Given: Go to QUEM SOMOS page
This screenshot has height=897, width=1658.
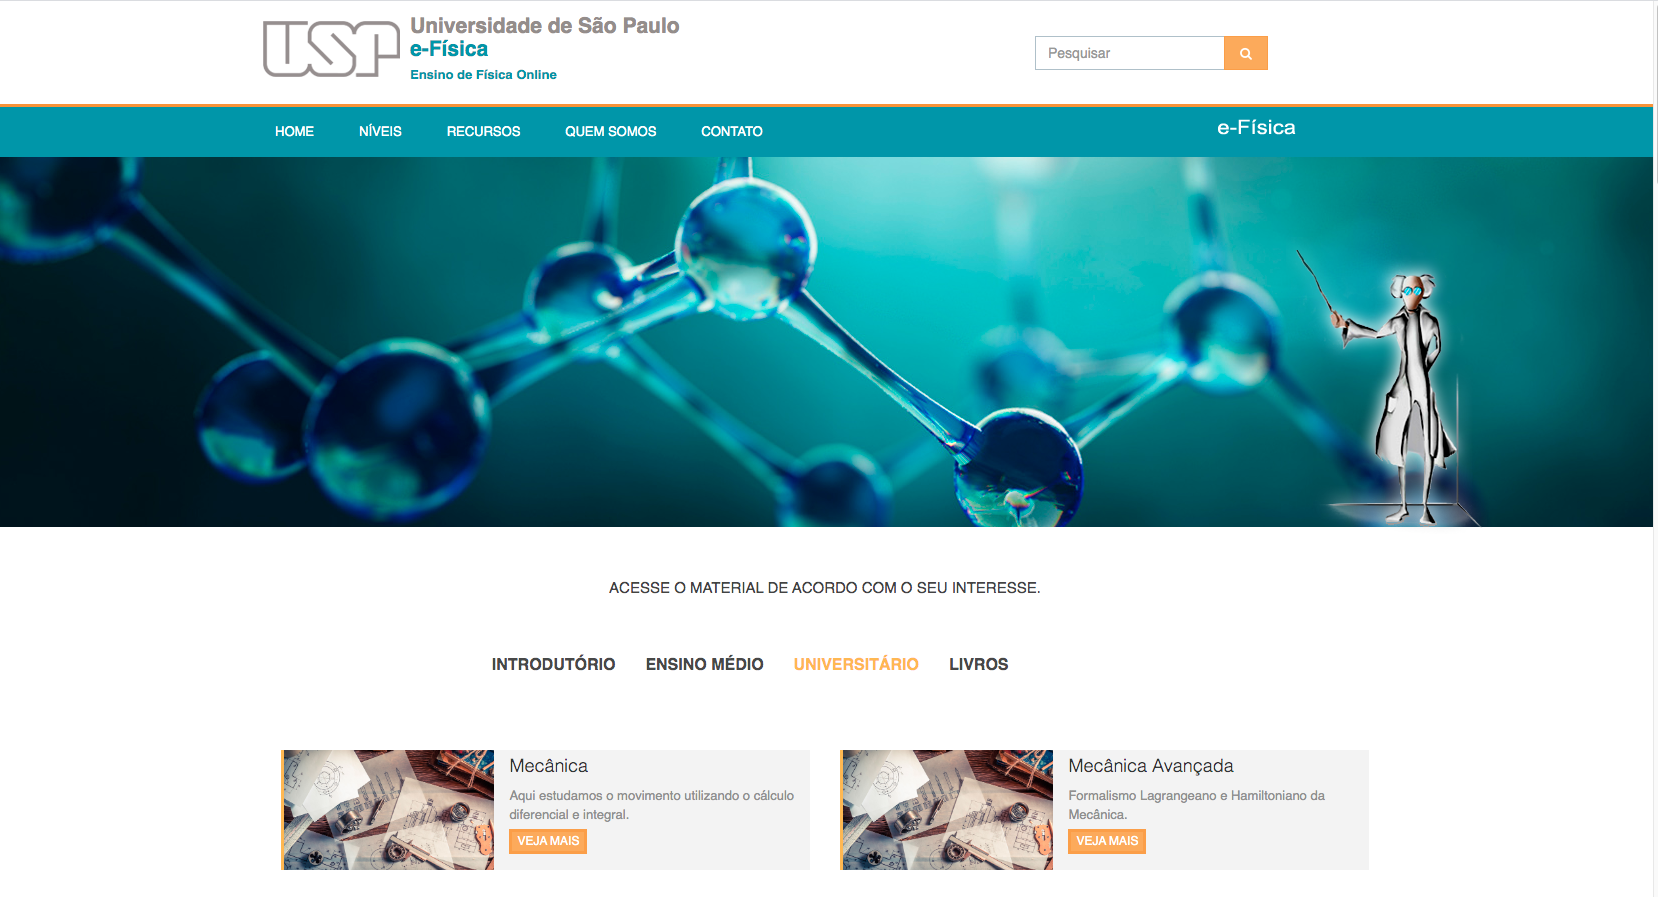Looking at the screenshot, I should (610, 131).
